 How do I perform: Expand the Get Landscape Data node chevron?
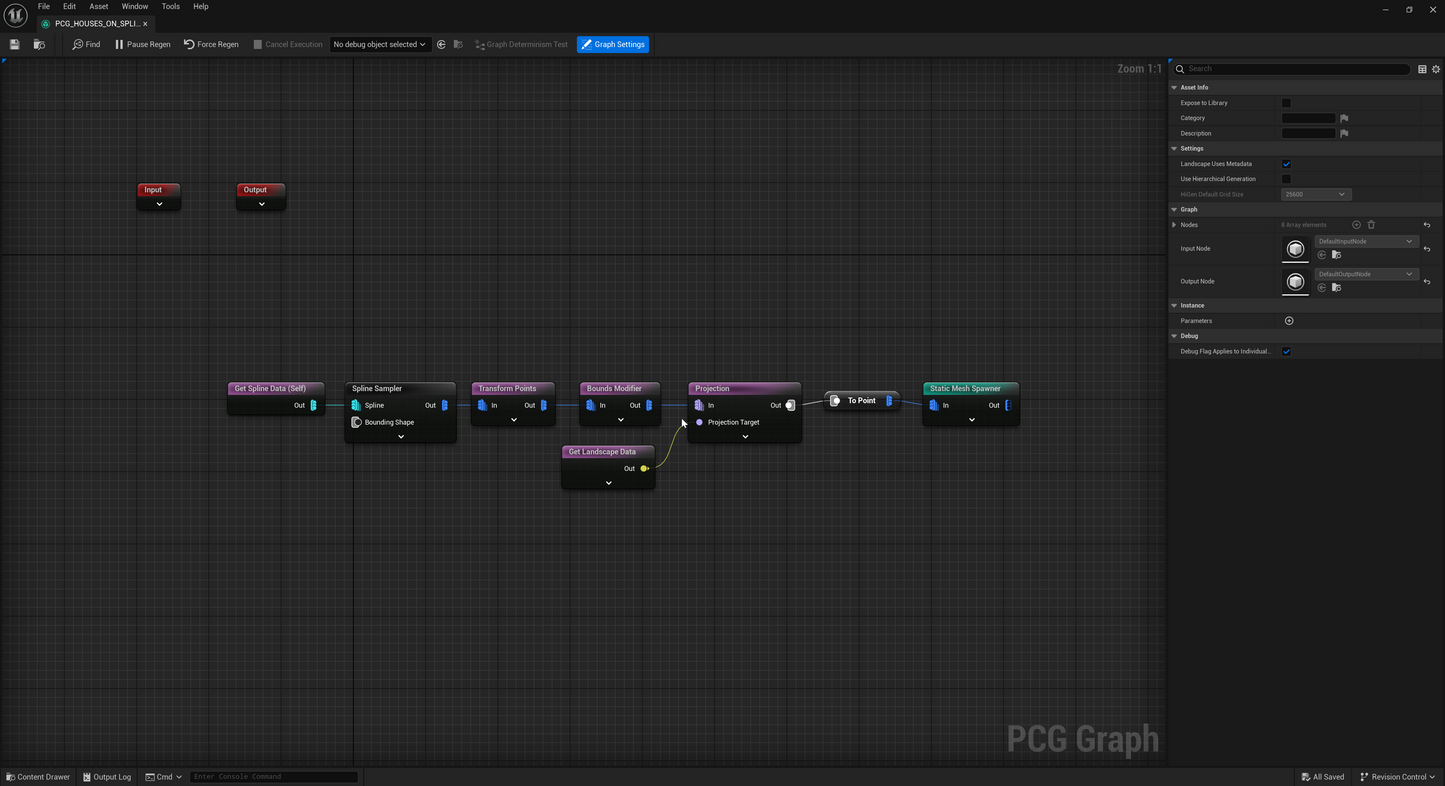click(x=608, y=483)
